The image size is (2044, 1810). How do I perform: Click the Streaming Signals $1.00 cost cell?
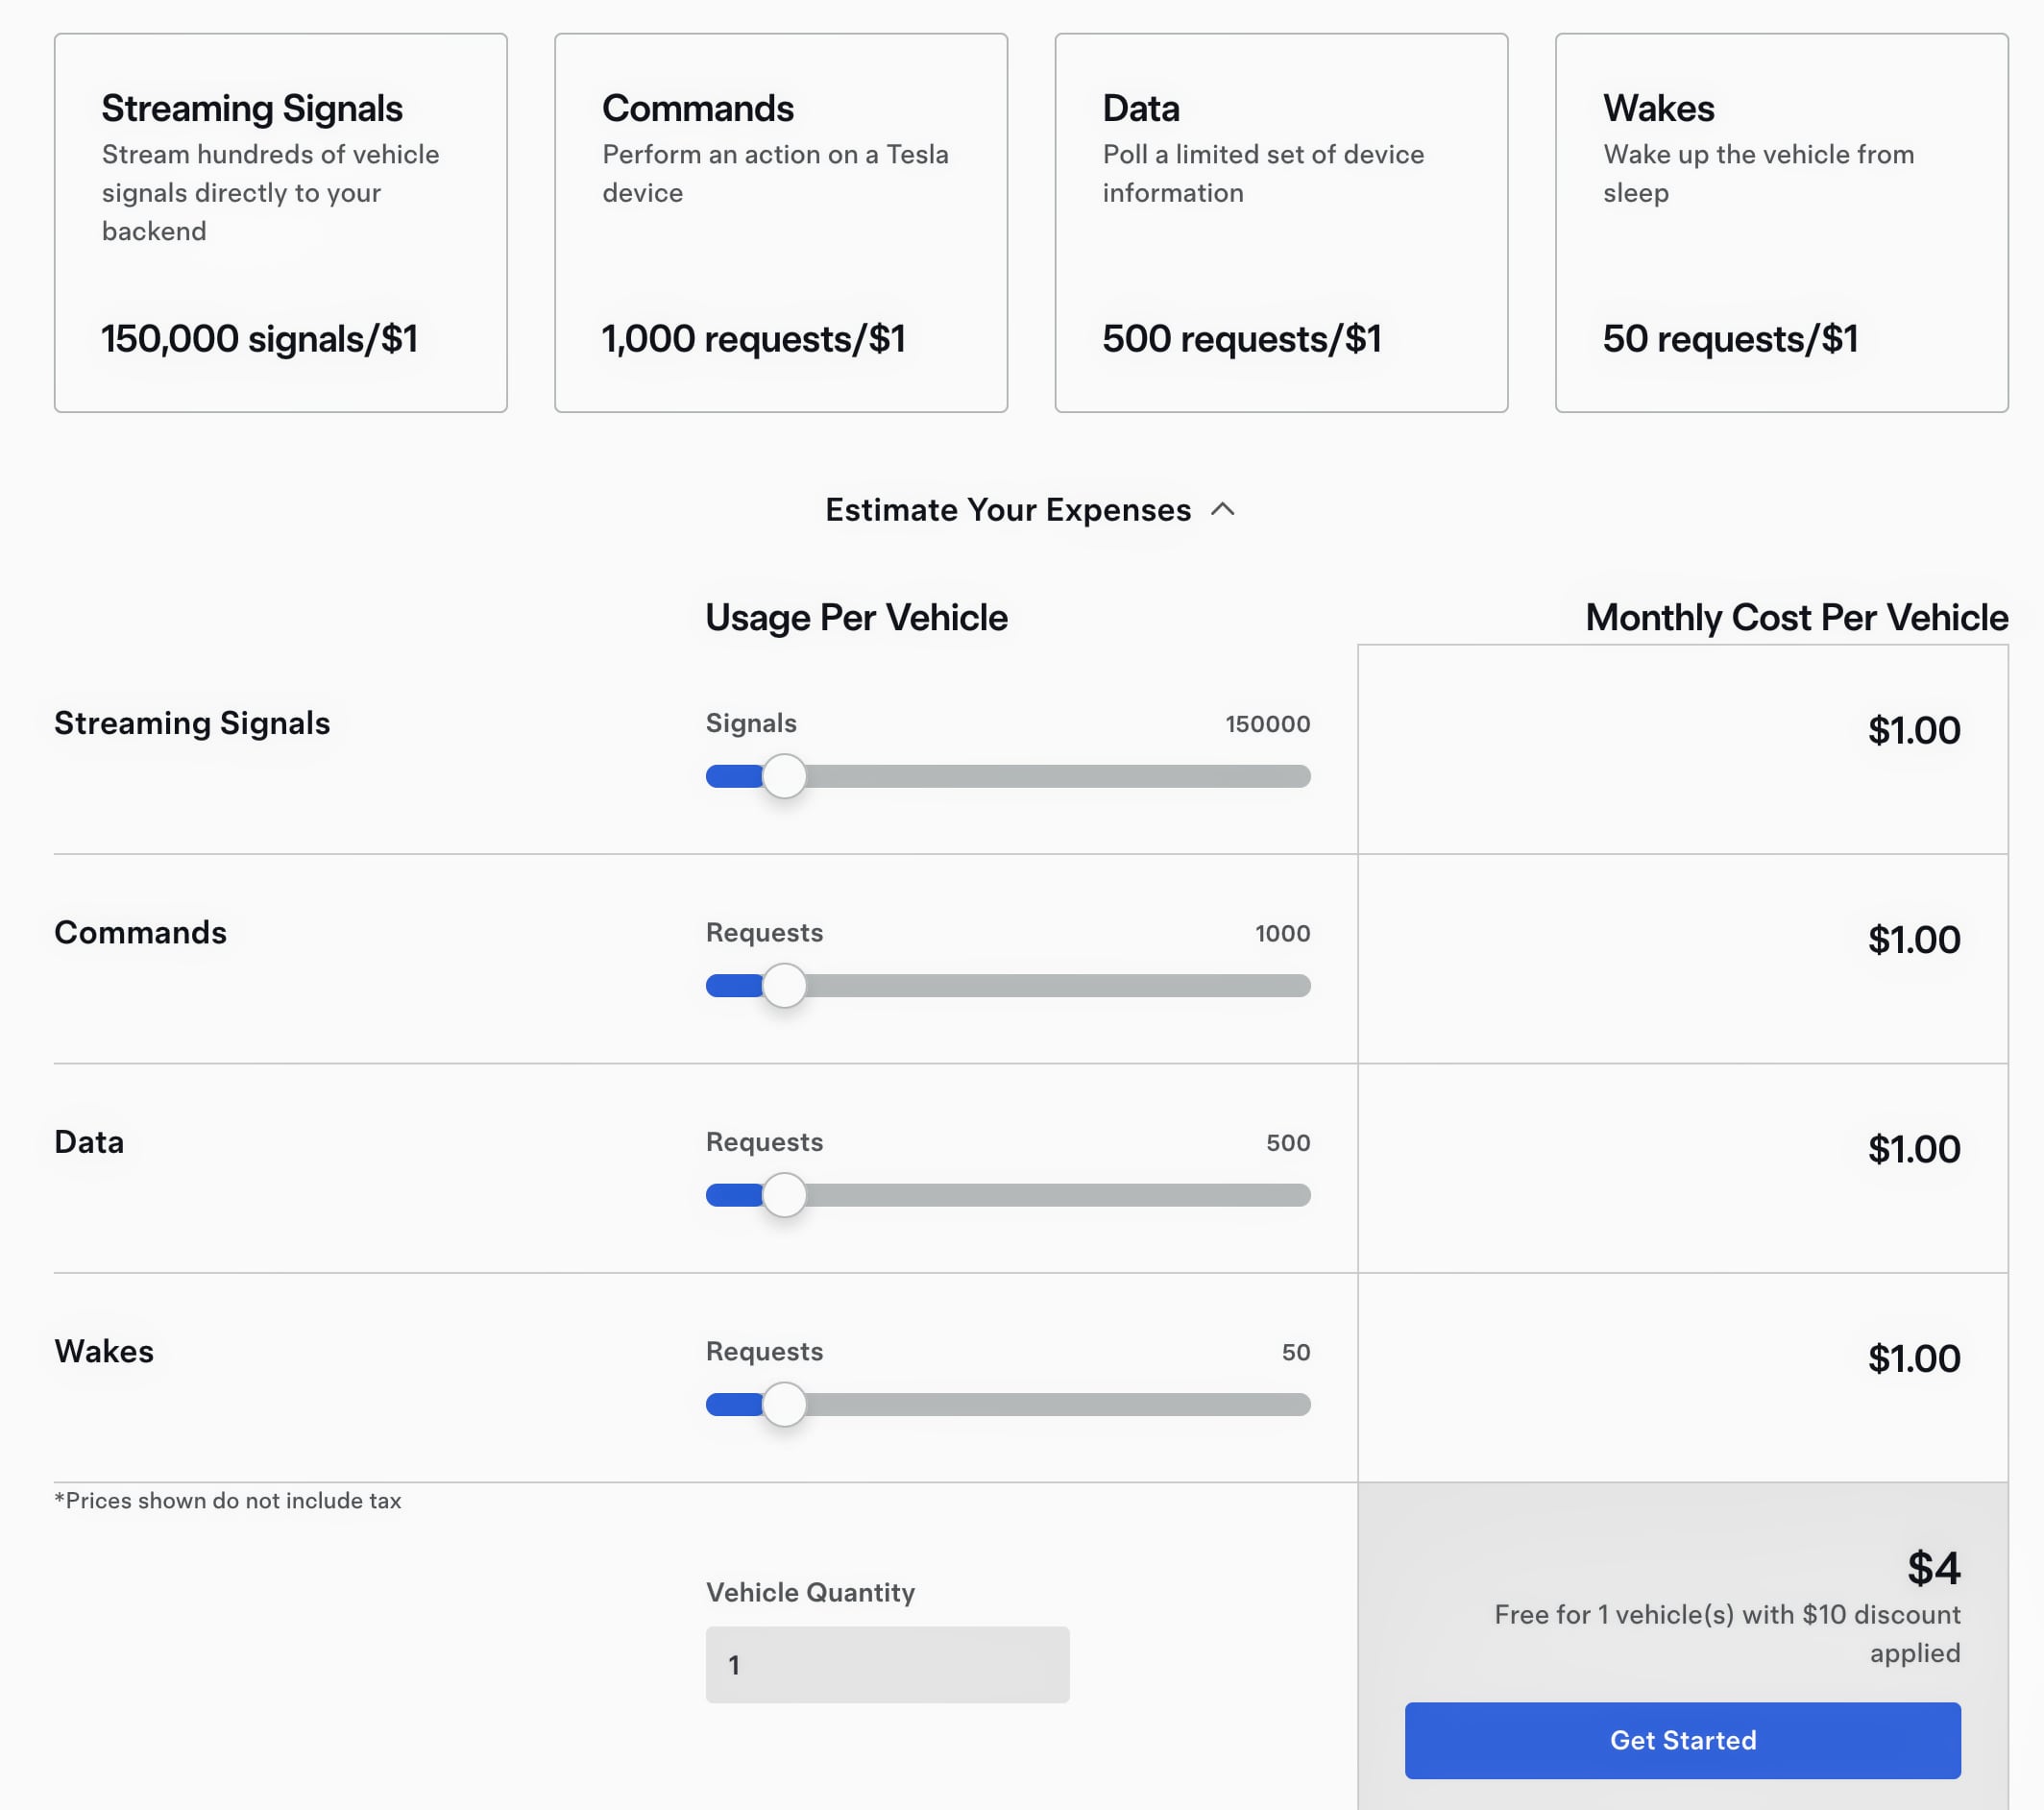coord(1913,731)
